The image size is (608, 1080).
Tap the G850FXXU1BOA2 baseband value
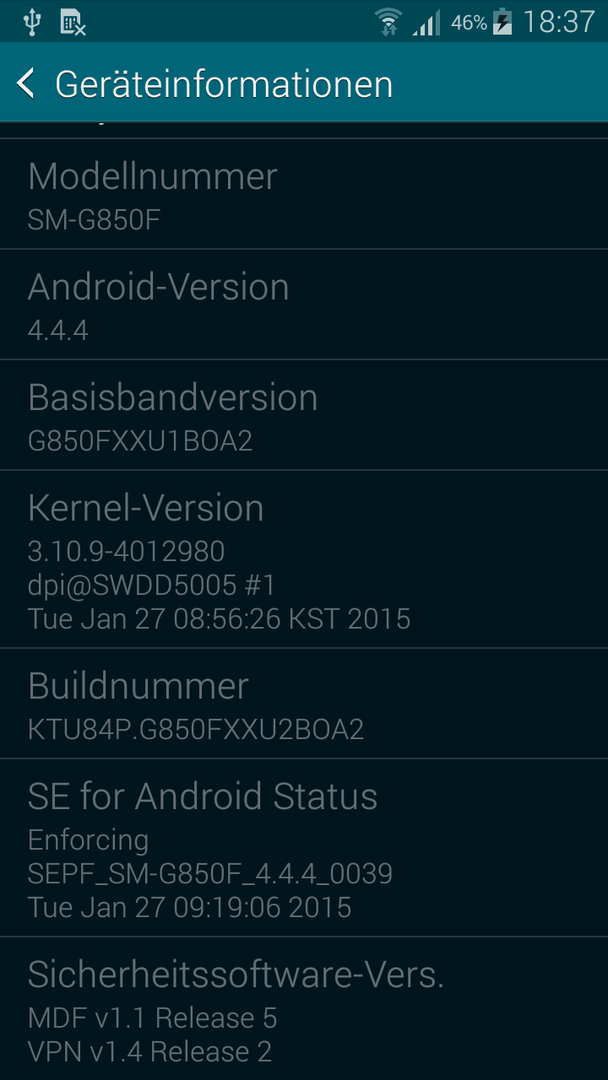(140, 441)
